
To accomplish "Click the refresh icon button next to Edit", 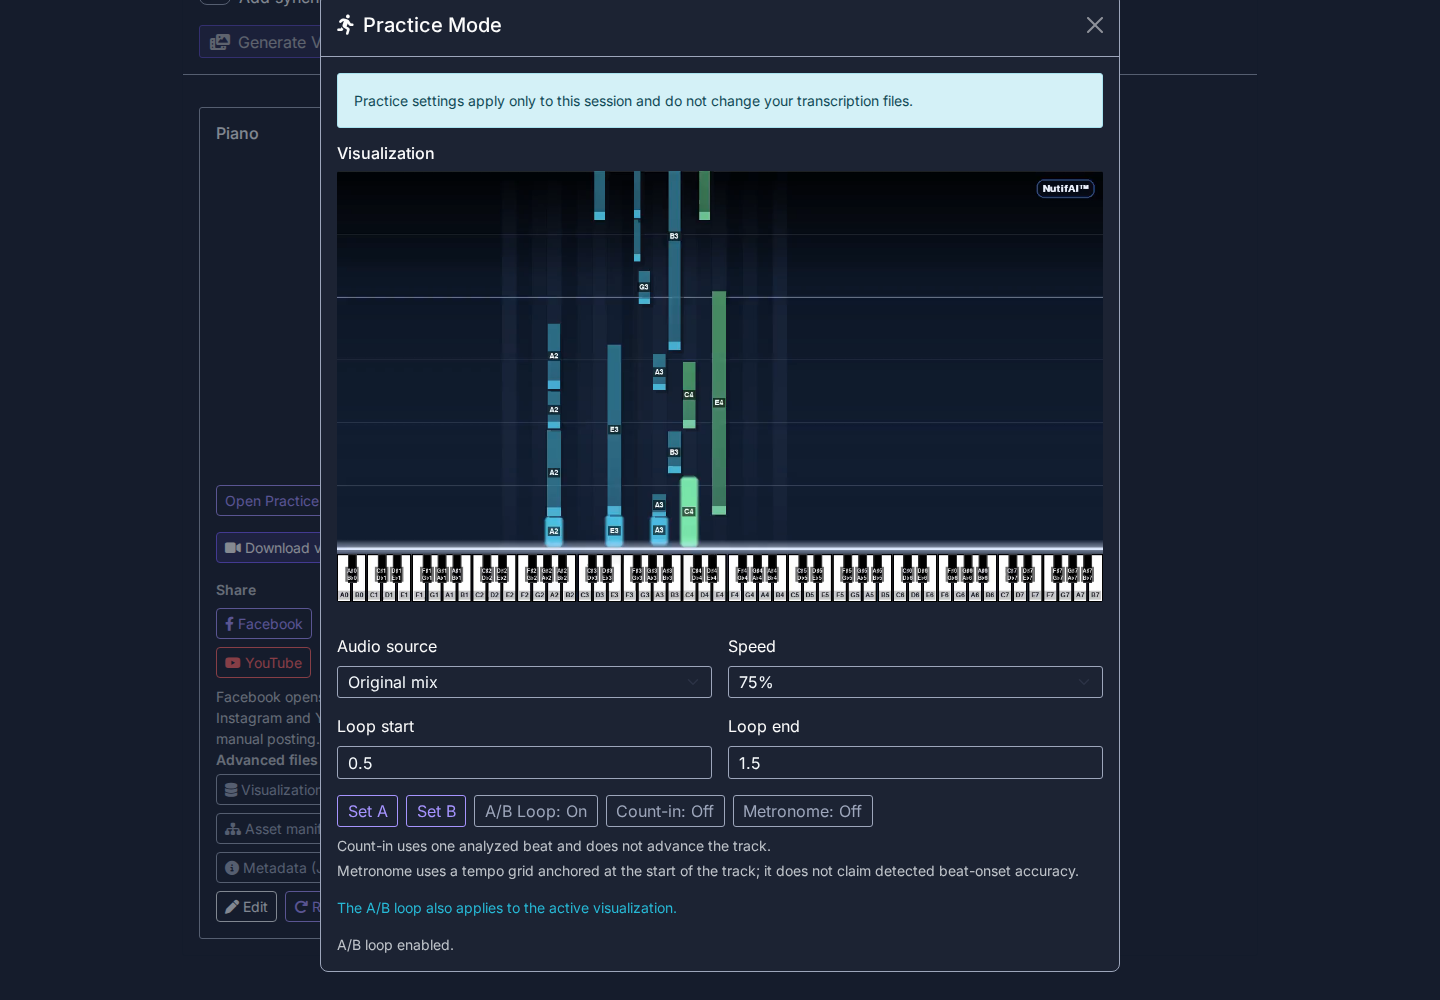I will point(303,907).
